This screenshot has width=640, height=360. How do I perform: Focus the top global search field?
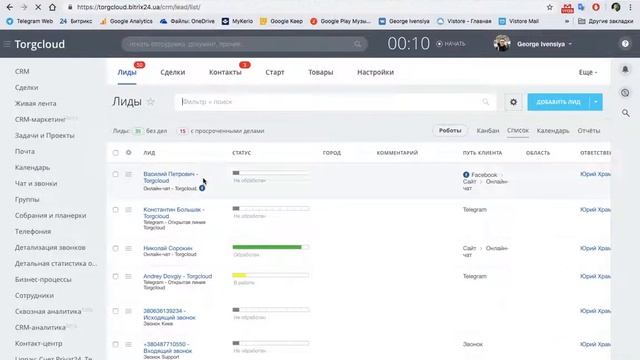pos(244,44)
